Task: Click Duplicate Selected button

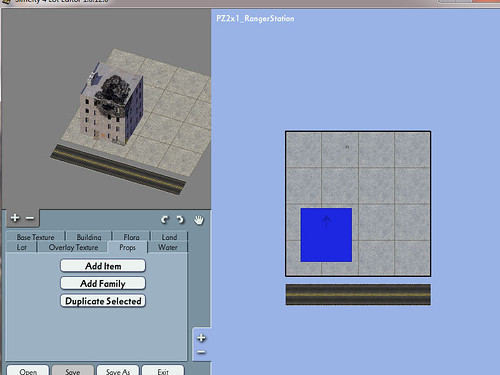Action: click(103, 301)
